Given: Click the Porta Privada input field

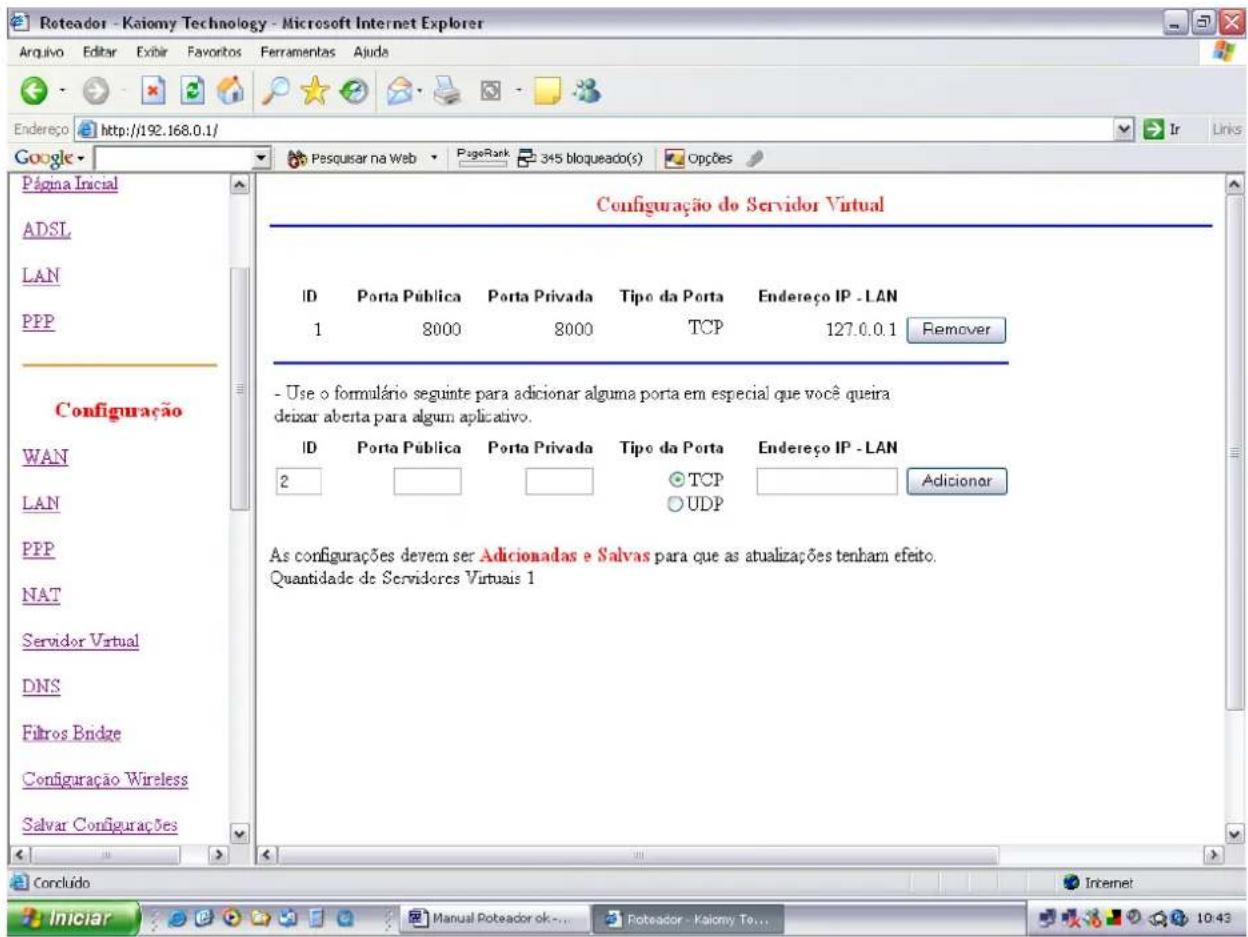Looking at the screenshot, I should (x=559, y=481).
